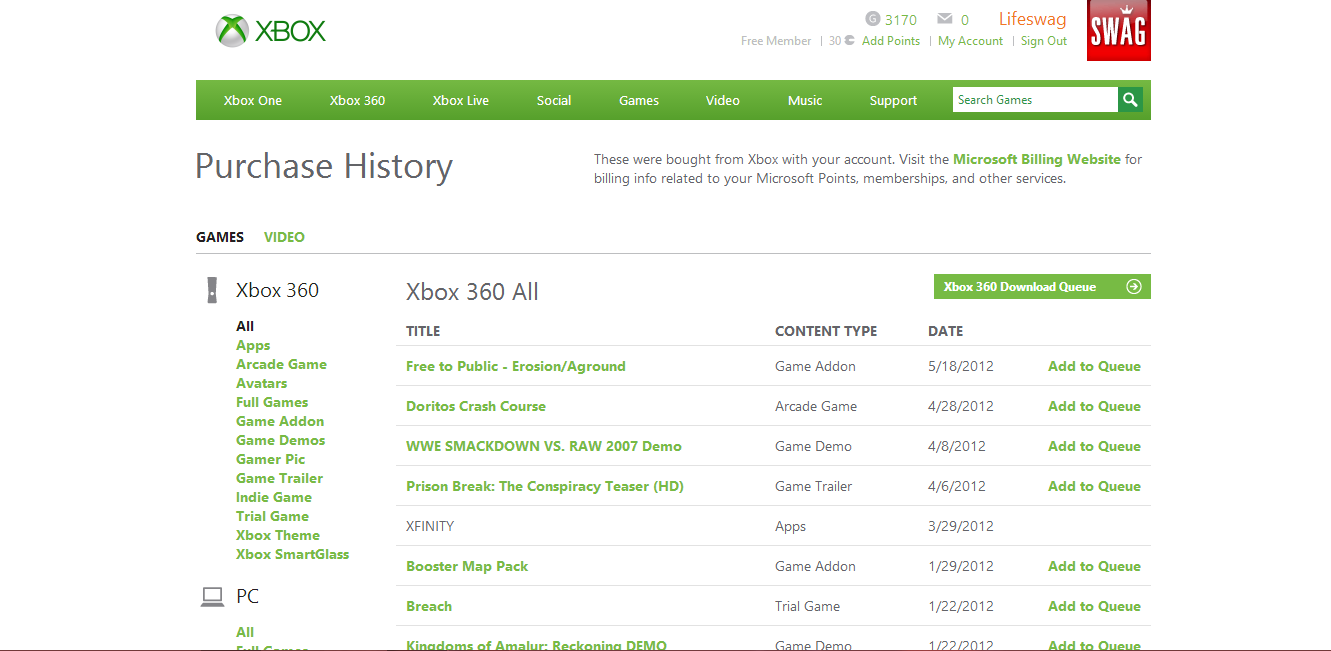Click the XFINITY row title
The width and height of the screenshot is (1331, 651).
[430, 526]
